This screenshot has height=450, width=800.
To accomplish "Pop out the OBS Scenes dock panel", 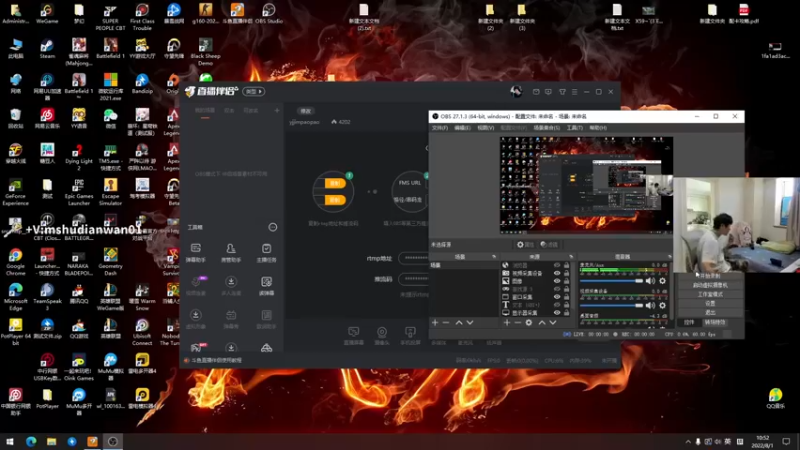I will (x=494, y=257).
